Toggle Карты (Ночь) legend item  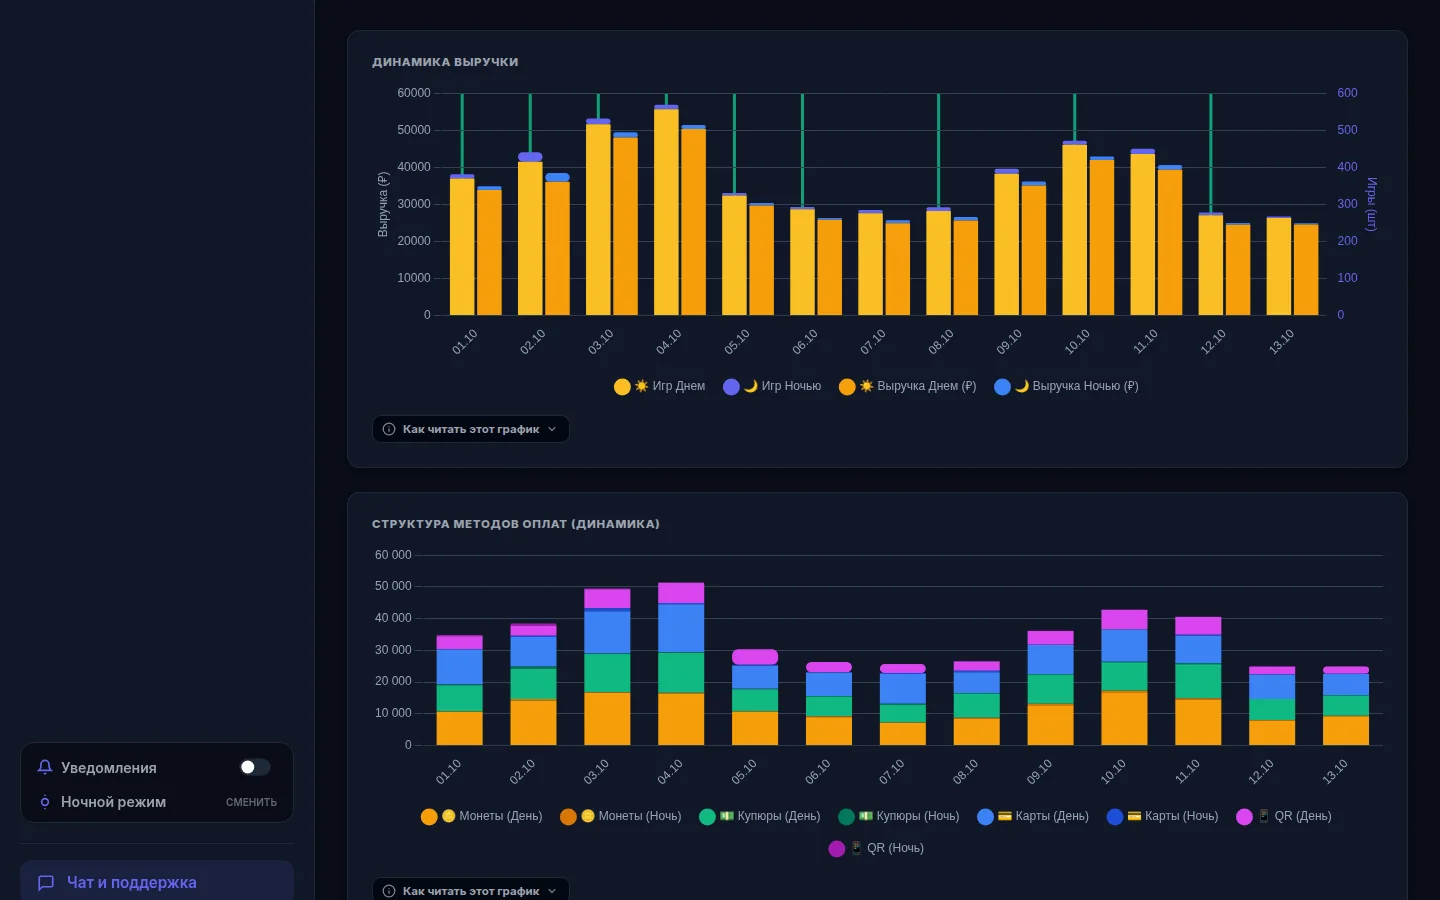[x=1163, y=816]
